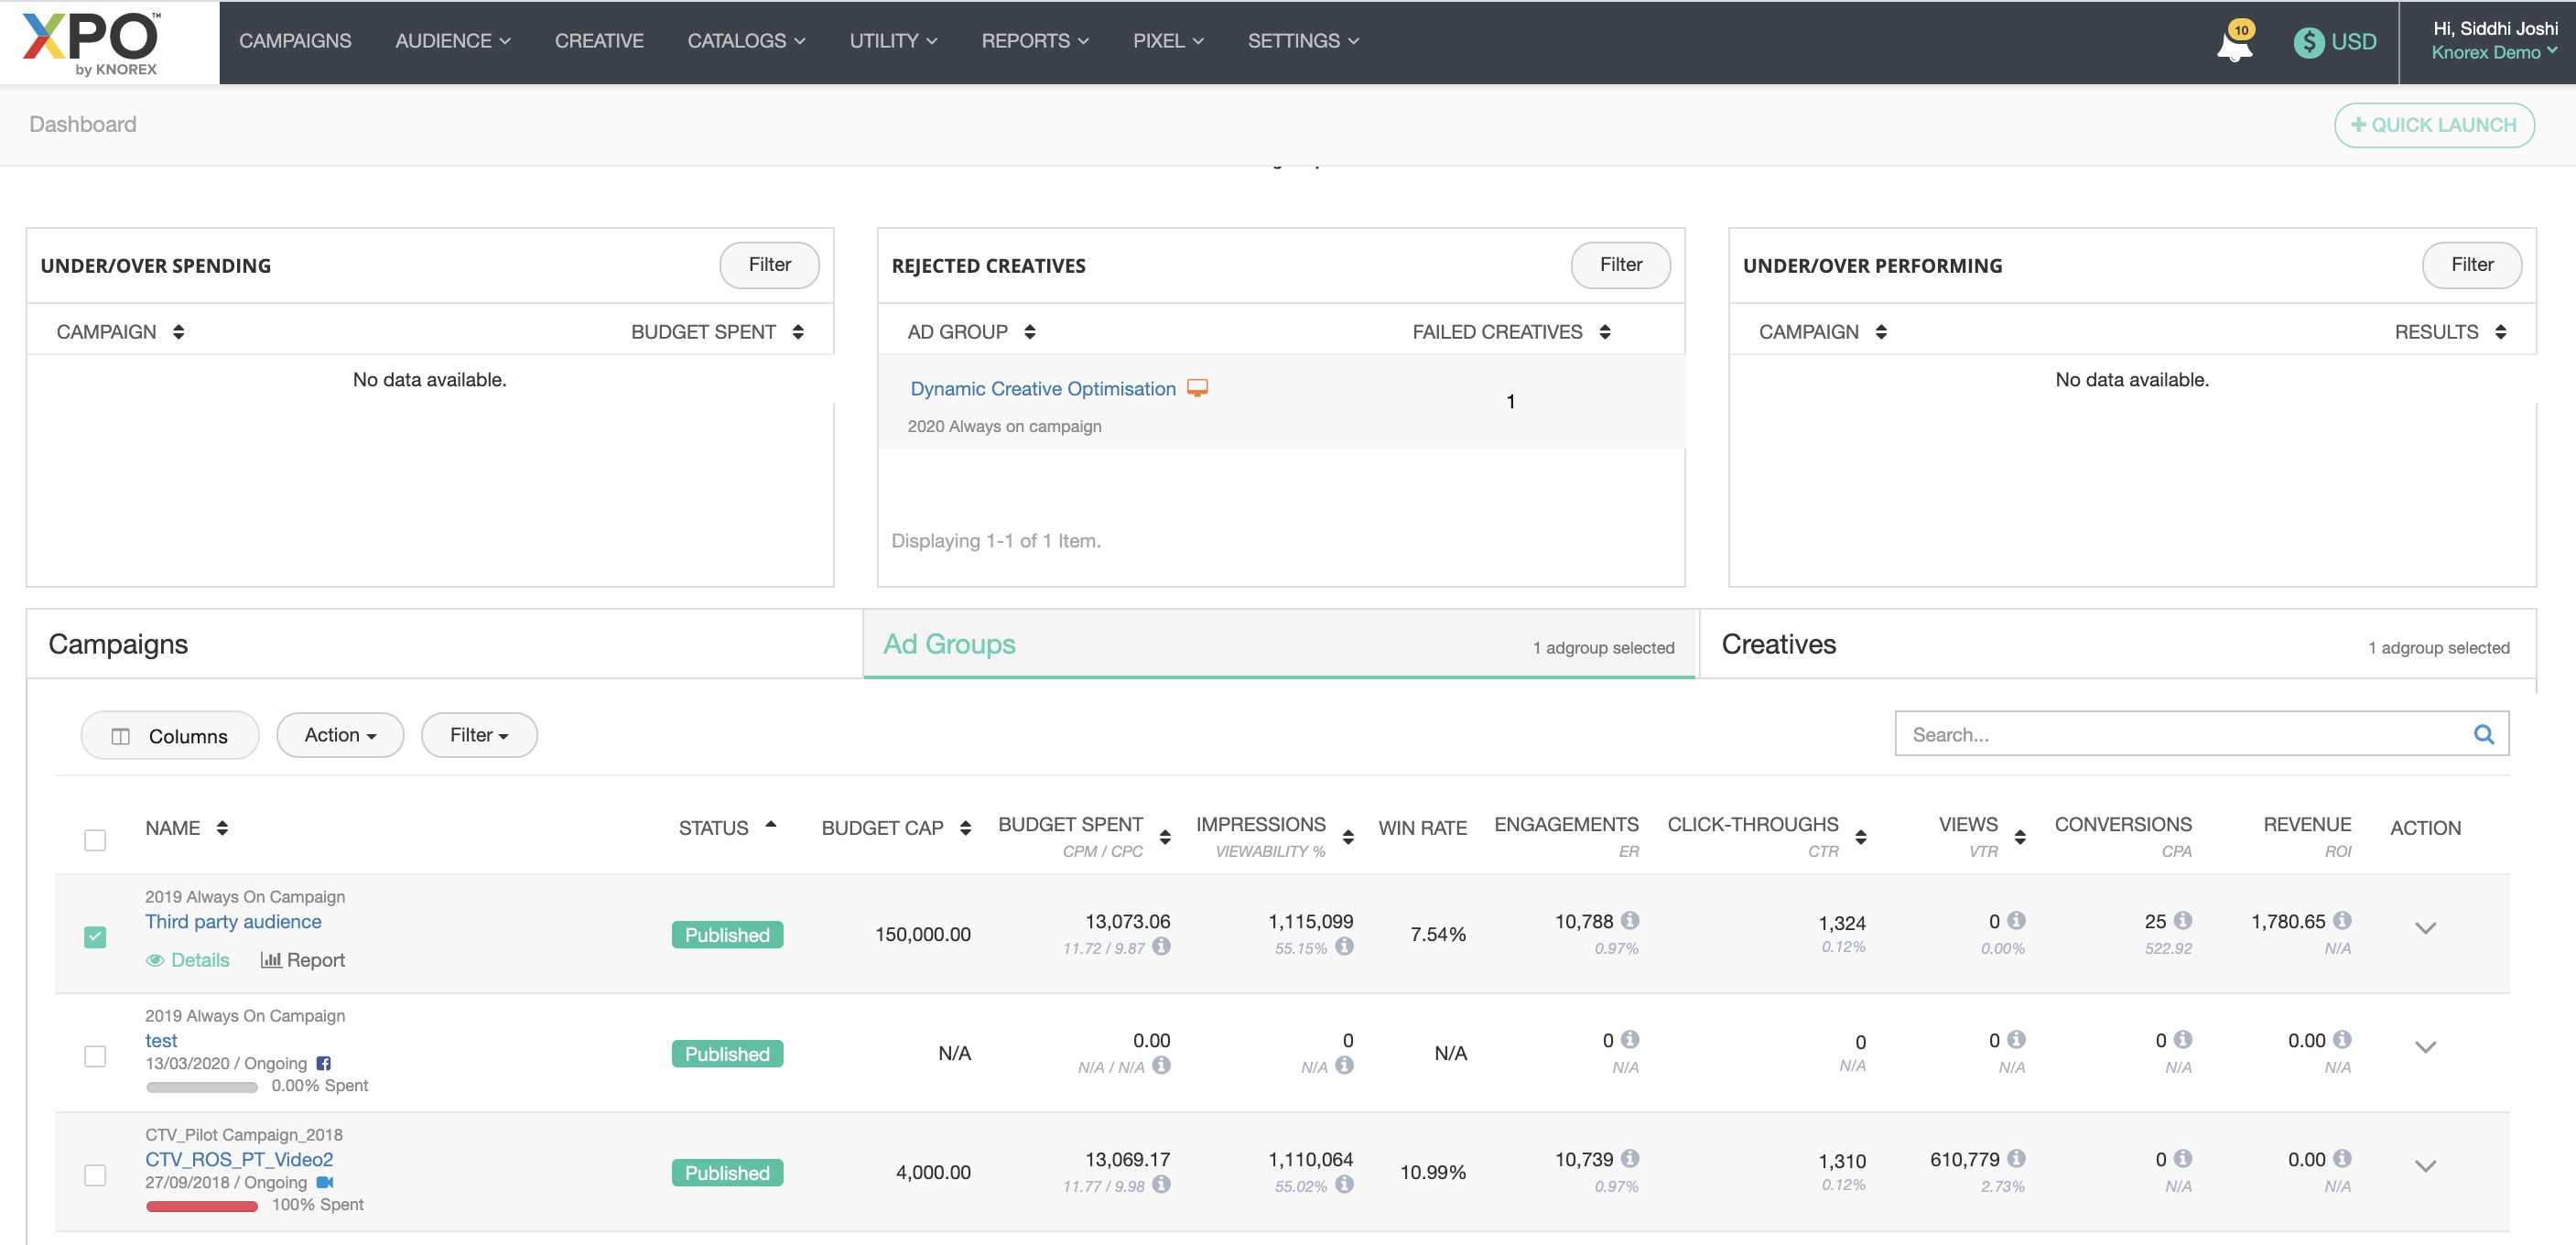Click the search magnifier icon
This screenshot has height=1245, width=2576.
pos(2483,735)
